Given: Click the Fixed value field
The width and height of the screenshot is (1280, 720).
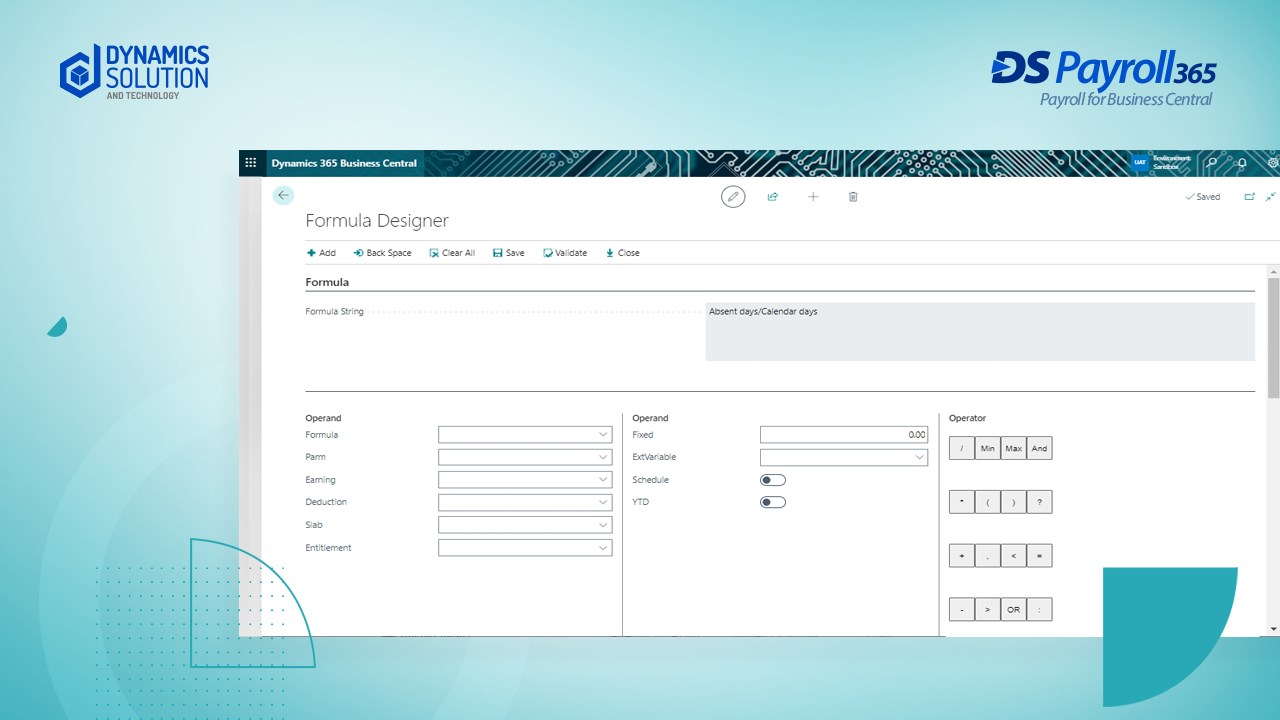Looking at the screenshot, I should tap(844, 435).
